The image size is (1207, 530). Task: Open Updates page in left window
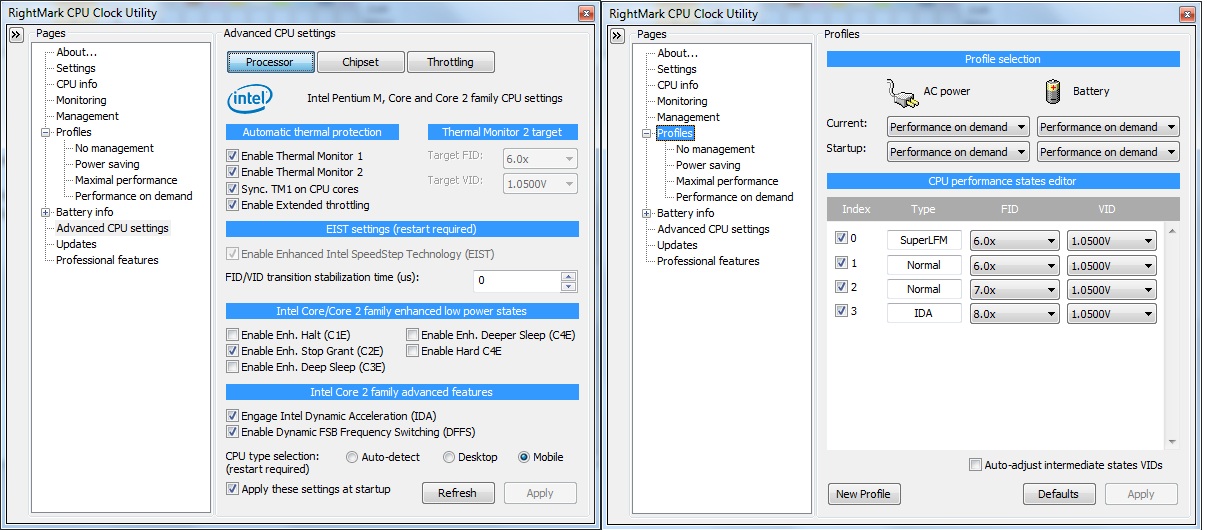pyautogui.click(x=76, y=244)
